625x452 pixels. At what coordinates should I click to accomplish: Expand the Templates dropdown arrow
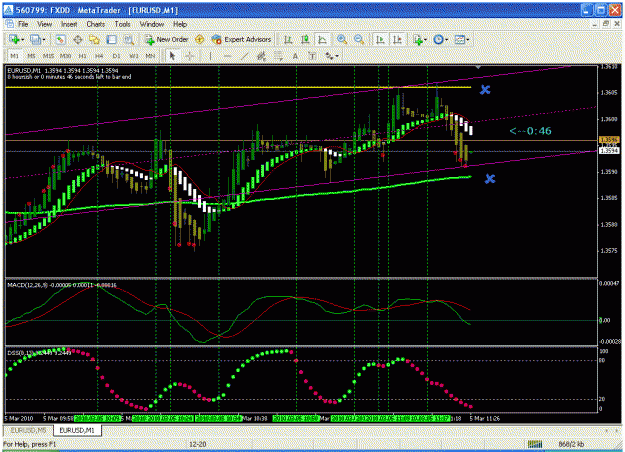pos(468,39)
